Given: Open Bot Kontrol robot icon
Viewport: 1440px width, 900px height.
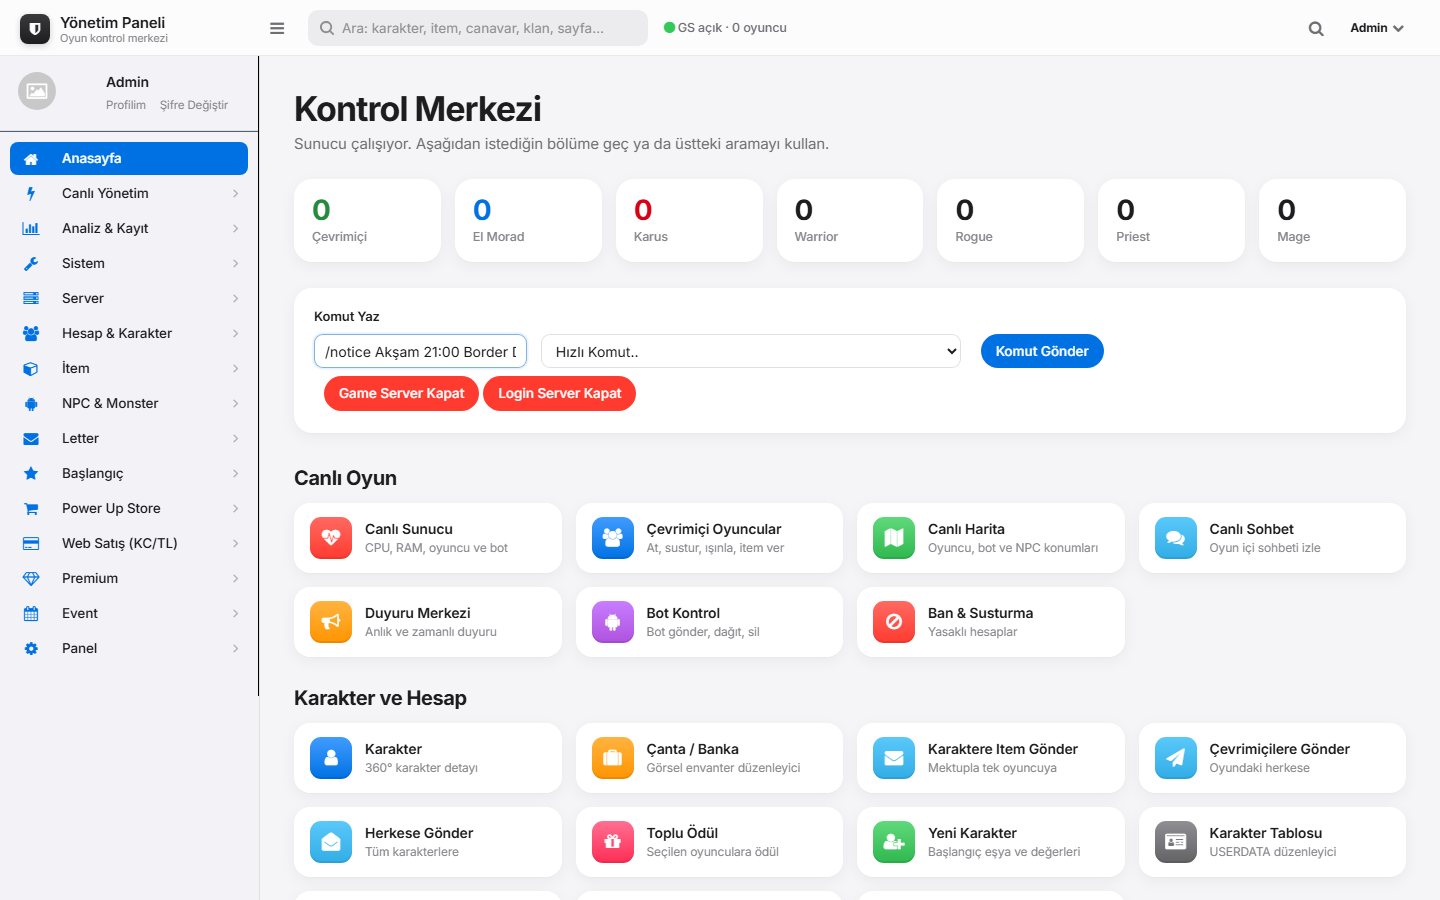Looking at the screenshot, I should pos(612,621).
